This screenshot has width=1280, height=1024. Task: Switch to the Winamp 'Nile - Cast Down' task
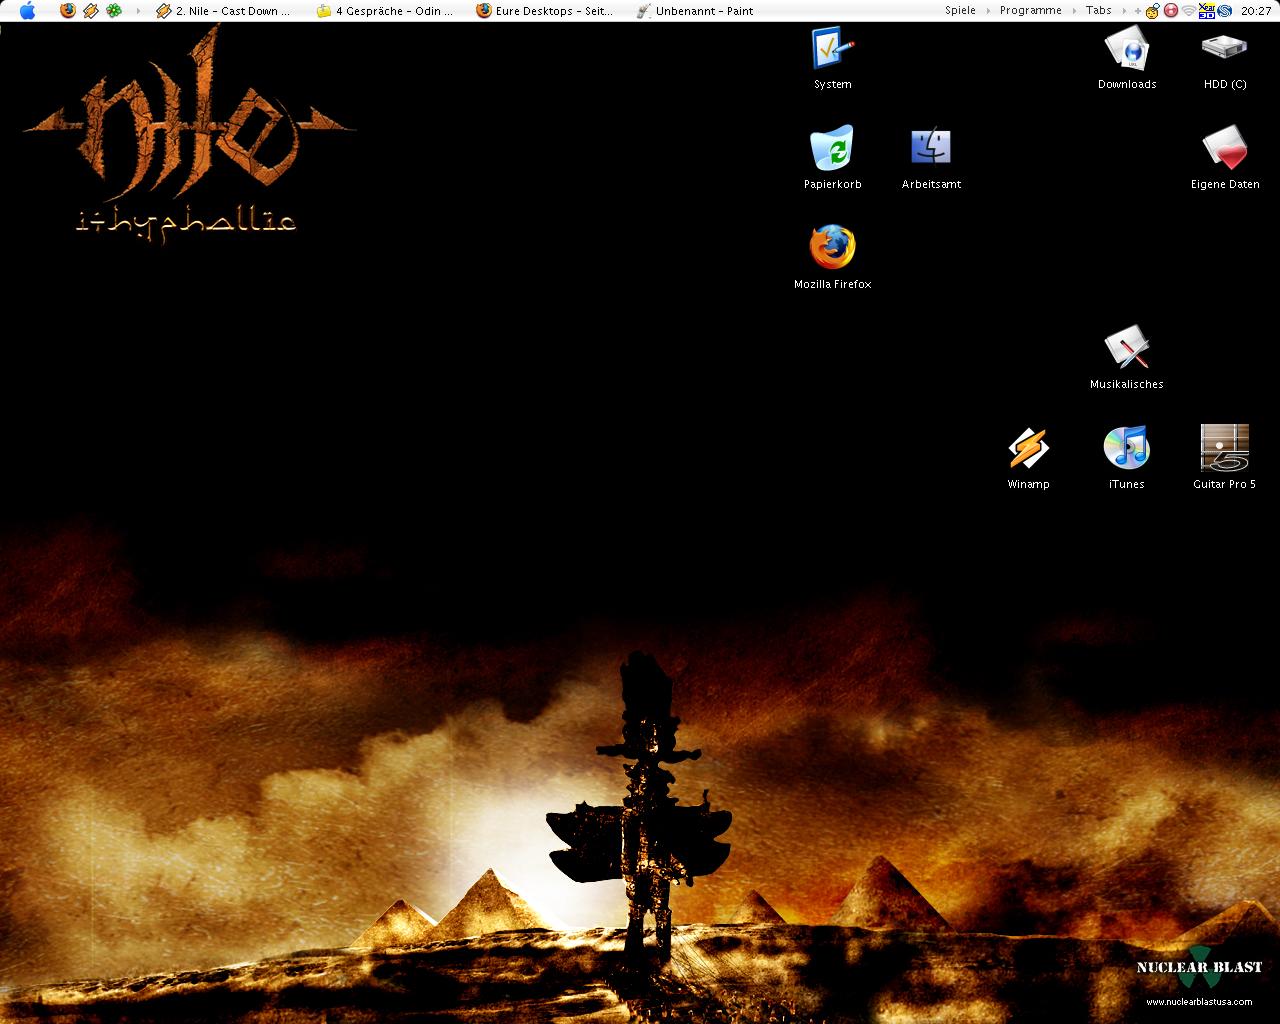coord(225,11)
